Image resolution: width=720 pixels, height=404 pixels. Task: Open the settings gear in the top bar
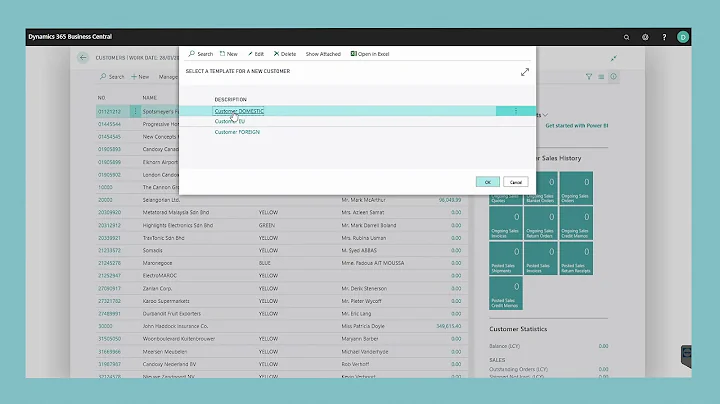click(x=645, y=37)
